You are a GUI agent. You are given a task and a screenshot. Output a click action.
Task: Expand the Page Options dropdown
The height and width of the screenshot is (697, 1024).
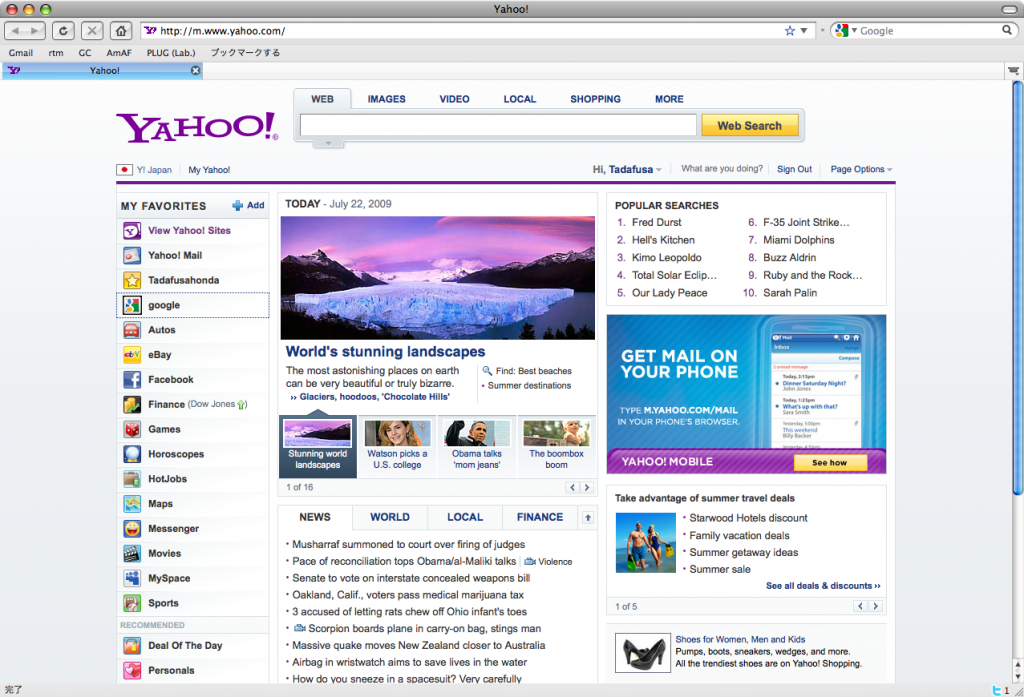coord(861,169)
